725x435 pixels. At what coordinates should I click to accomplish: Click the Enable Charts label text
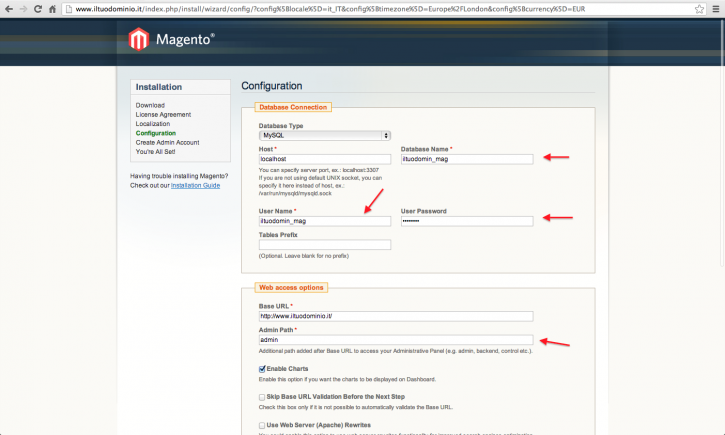pyautogui.click(x=287, y=369)
